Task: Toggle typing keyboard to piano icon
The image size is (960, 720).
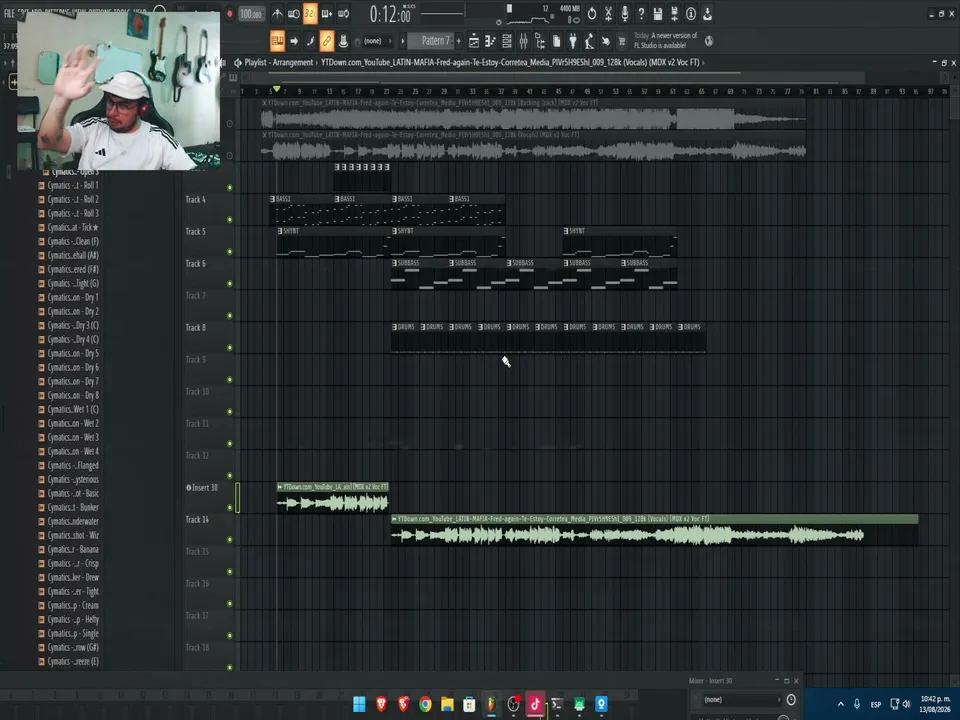Action: point(277,41)
